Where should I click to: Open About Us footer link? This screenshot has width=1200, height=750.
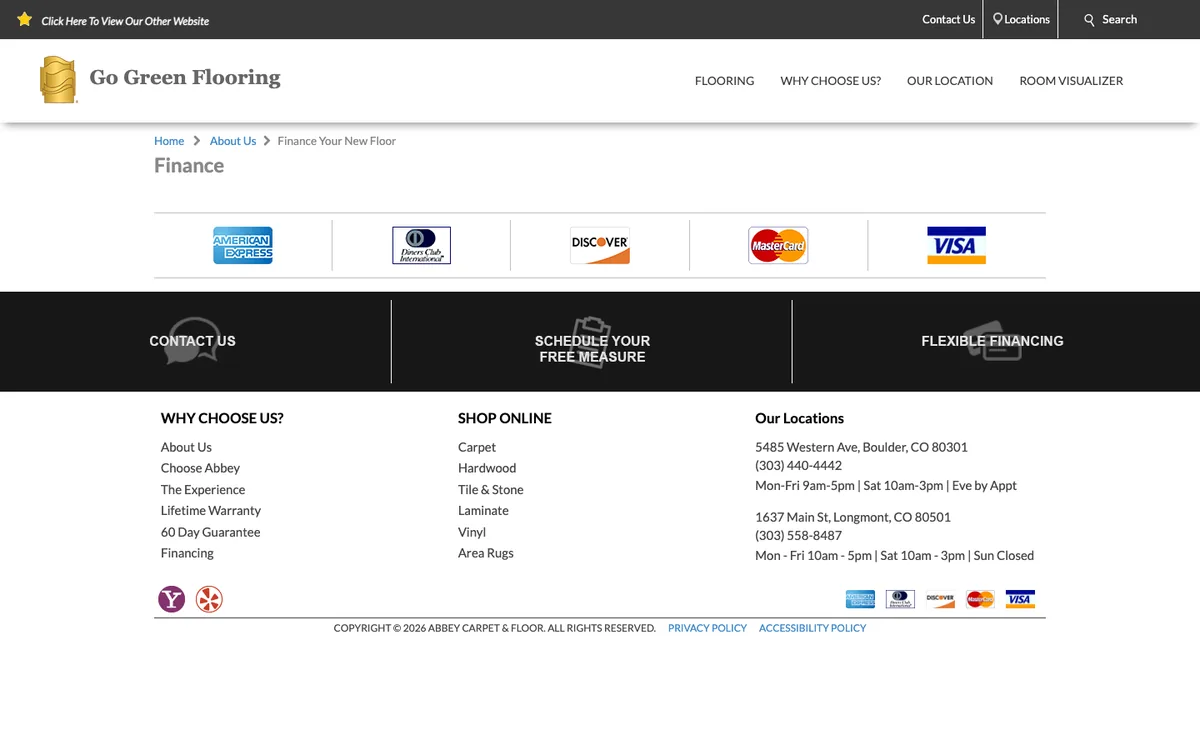186,447
